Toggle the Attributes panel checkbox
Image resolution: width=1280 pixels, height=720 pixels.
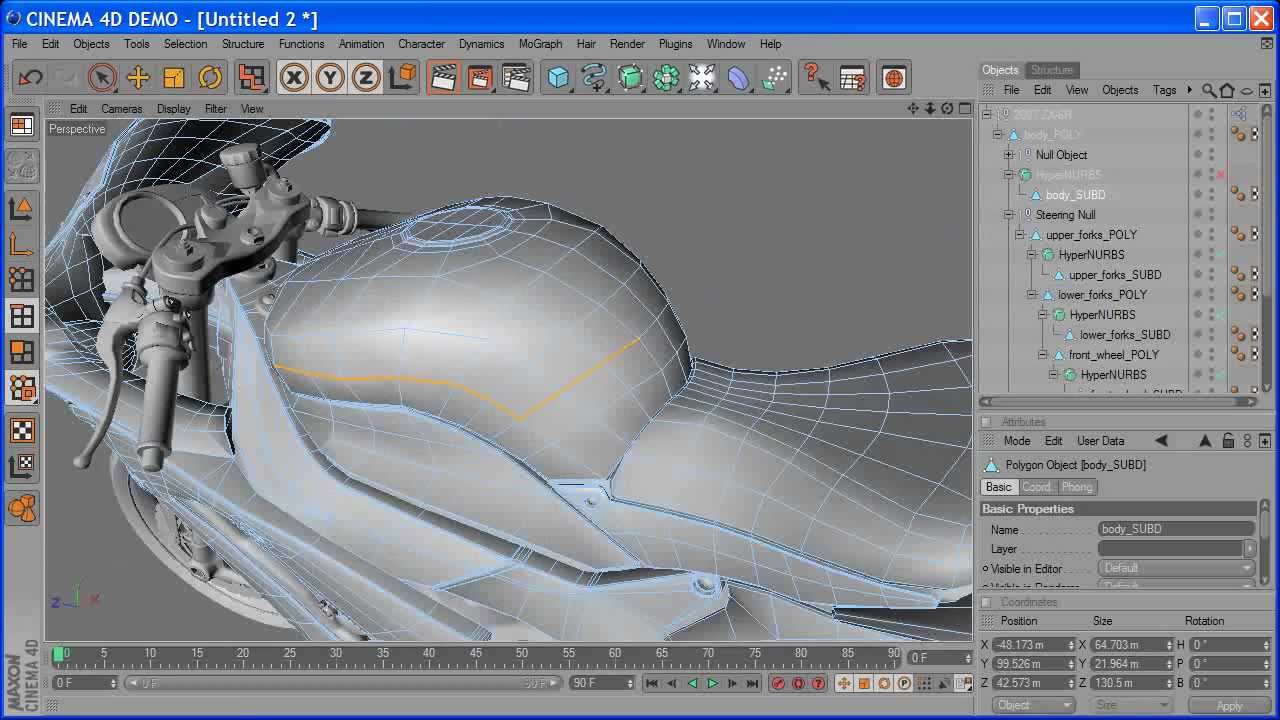point(987,422)
